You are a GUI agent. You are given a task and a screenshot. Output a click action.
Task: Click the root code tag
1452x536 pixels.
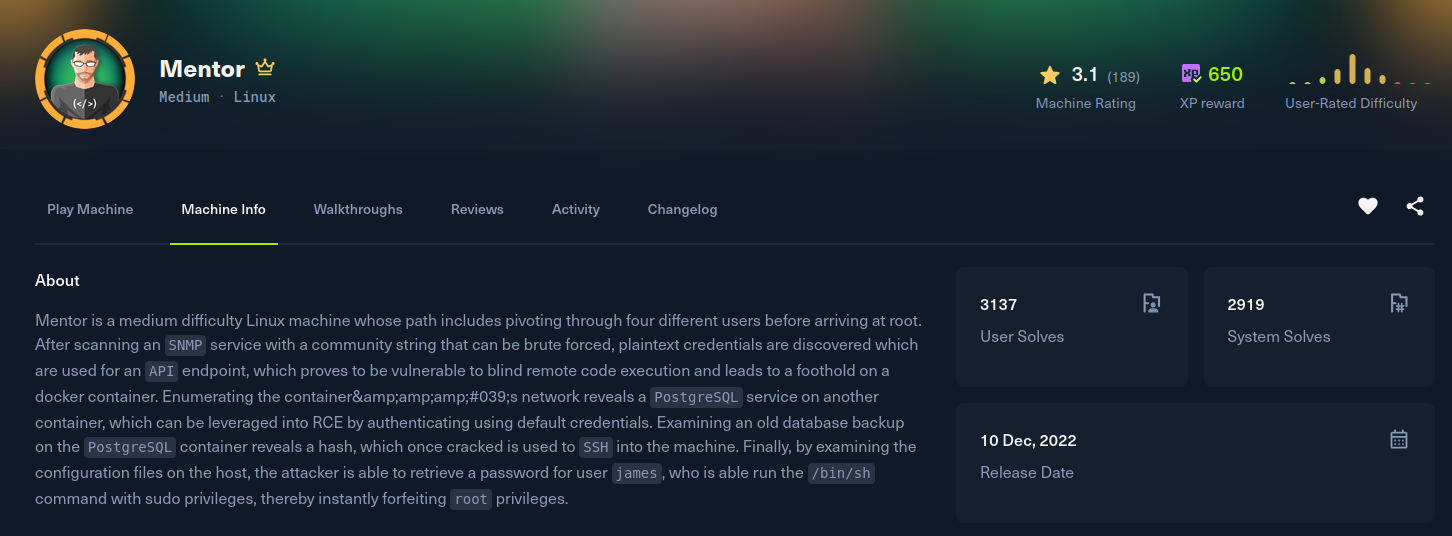[x=471, y=499]
